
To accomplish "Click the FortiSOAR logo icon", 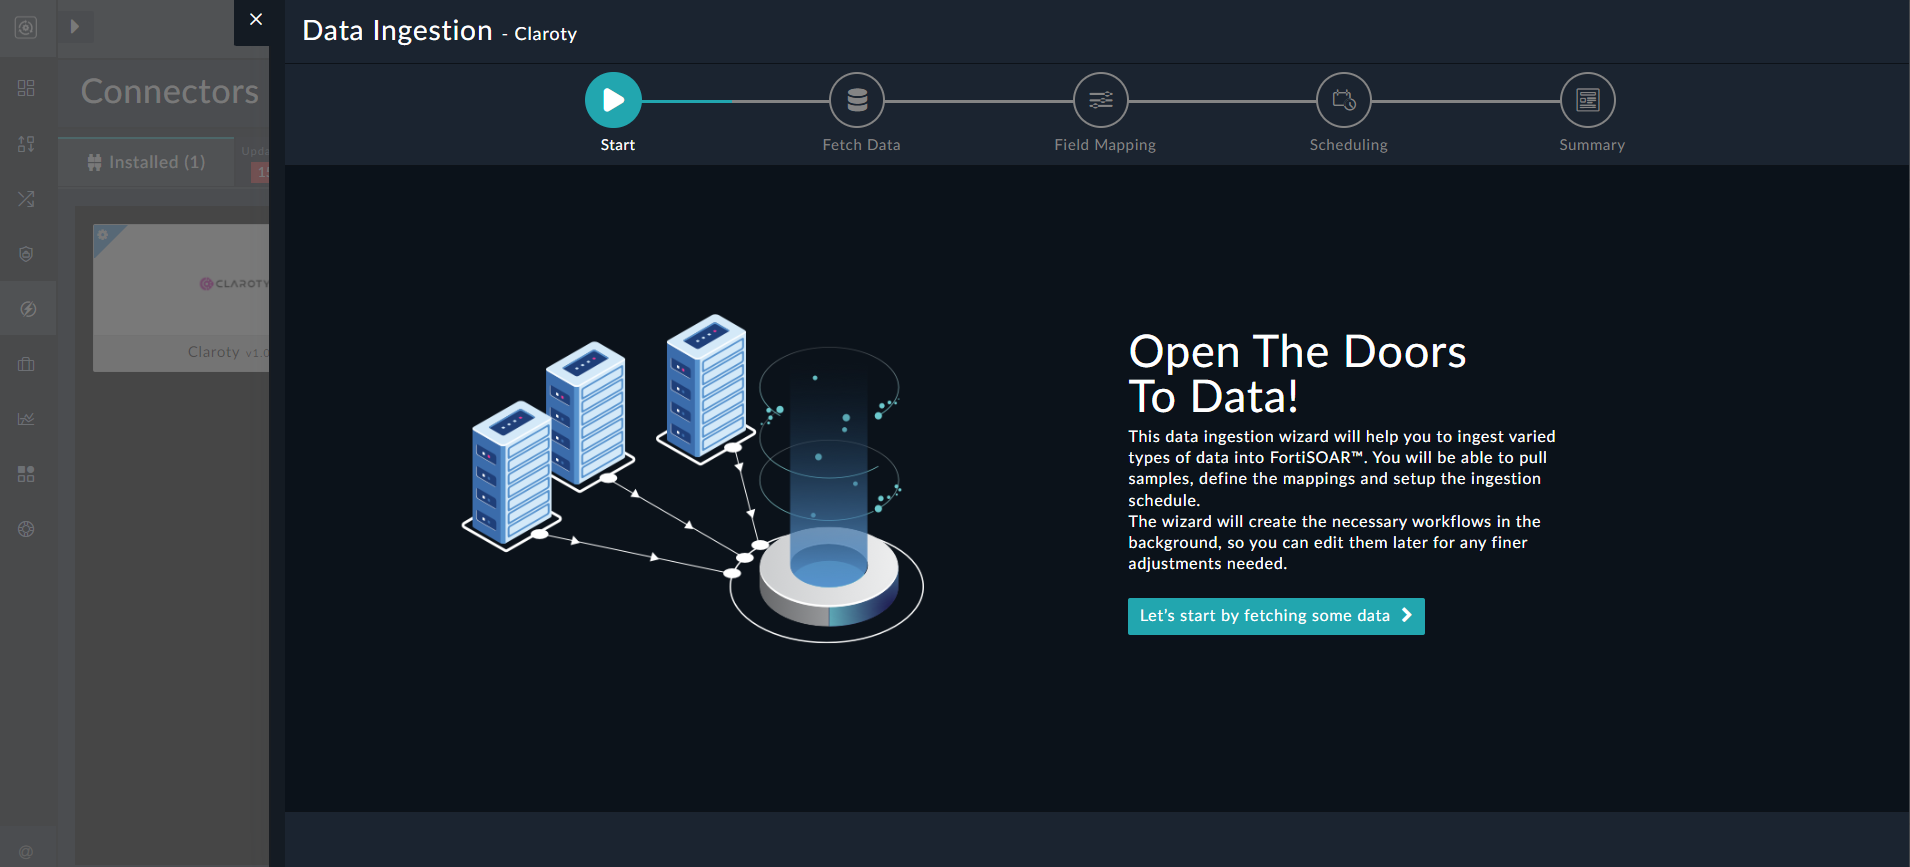I will [x=26, y=27].
